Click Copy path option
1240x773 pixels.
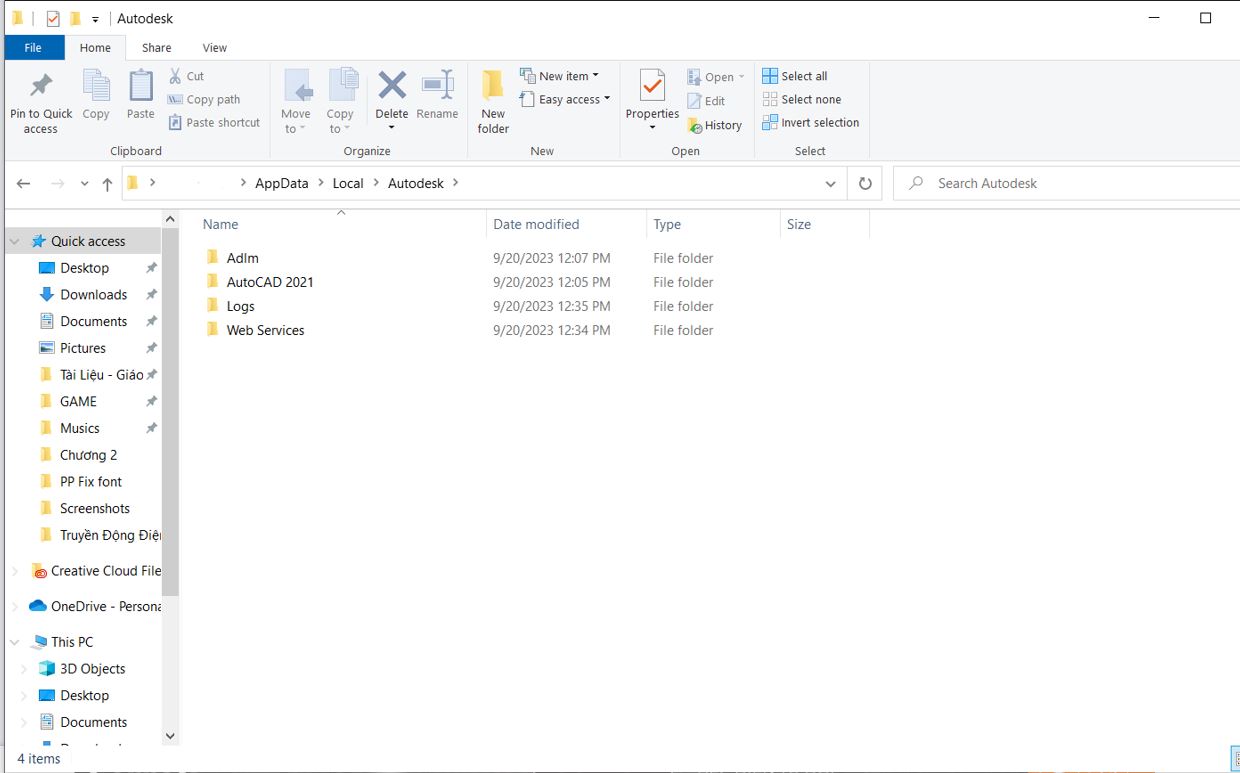pyautogui.click(x=204, y=99)
